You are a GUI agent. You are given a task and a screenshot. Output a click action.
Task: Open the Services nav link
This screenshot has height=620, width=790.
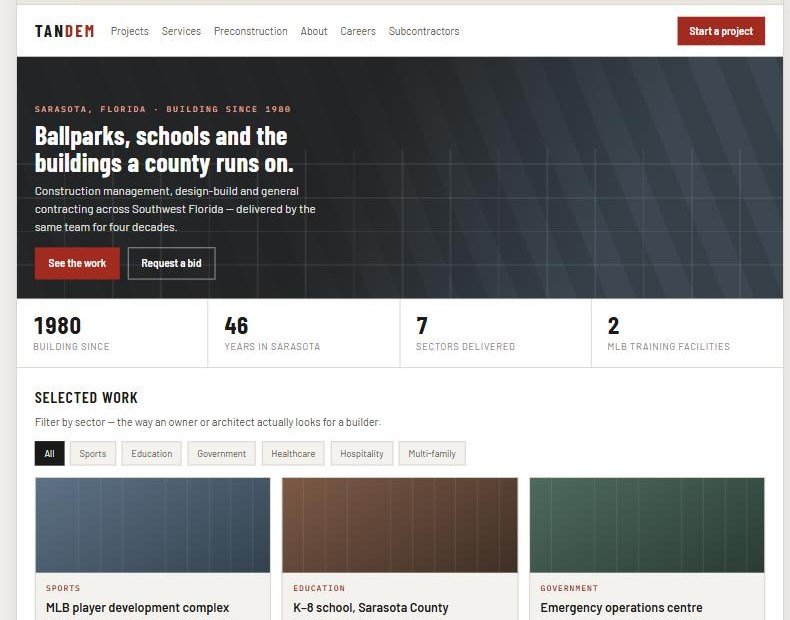pos(181,31)
